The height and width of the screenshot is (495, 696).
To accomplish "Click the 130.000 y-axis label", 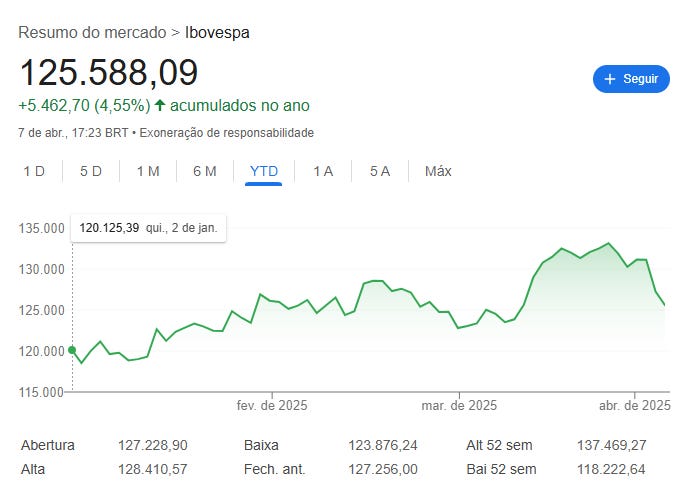I will (41, 269).
